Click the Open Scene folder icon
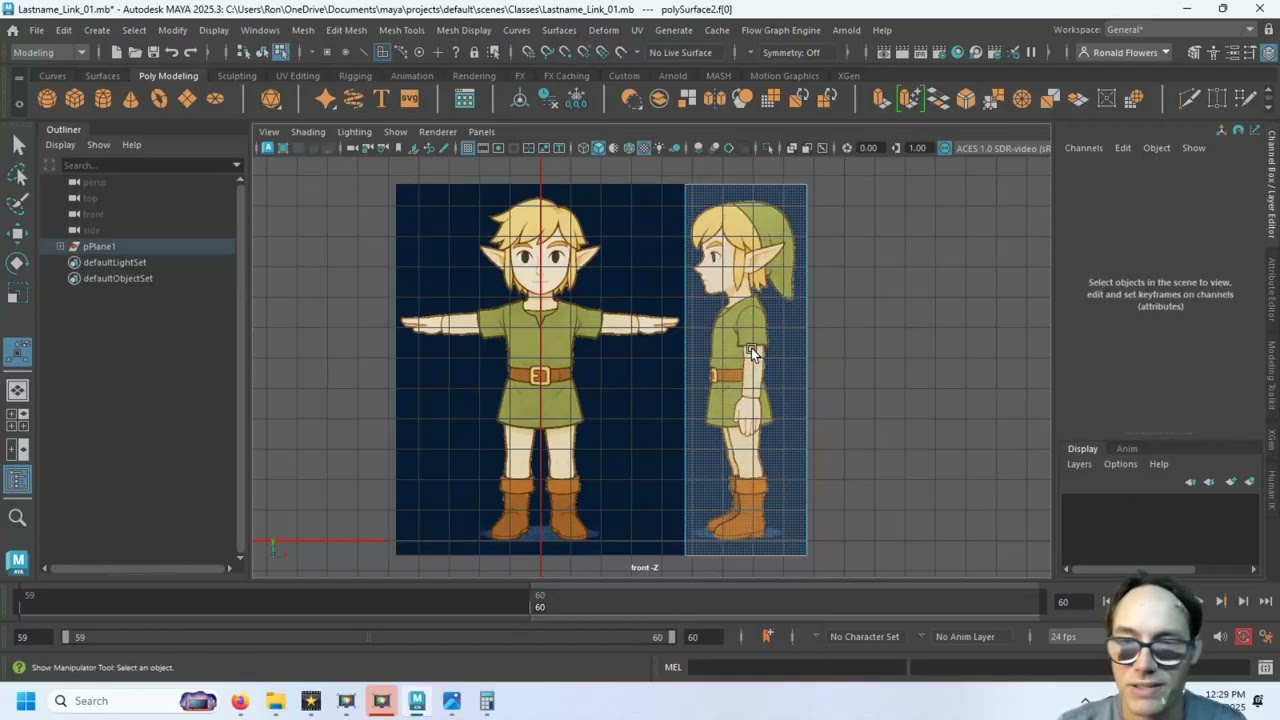This screenshot has height=720, width=1280. [x=135, y=52]
